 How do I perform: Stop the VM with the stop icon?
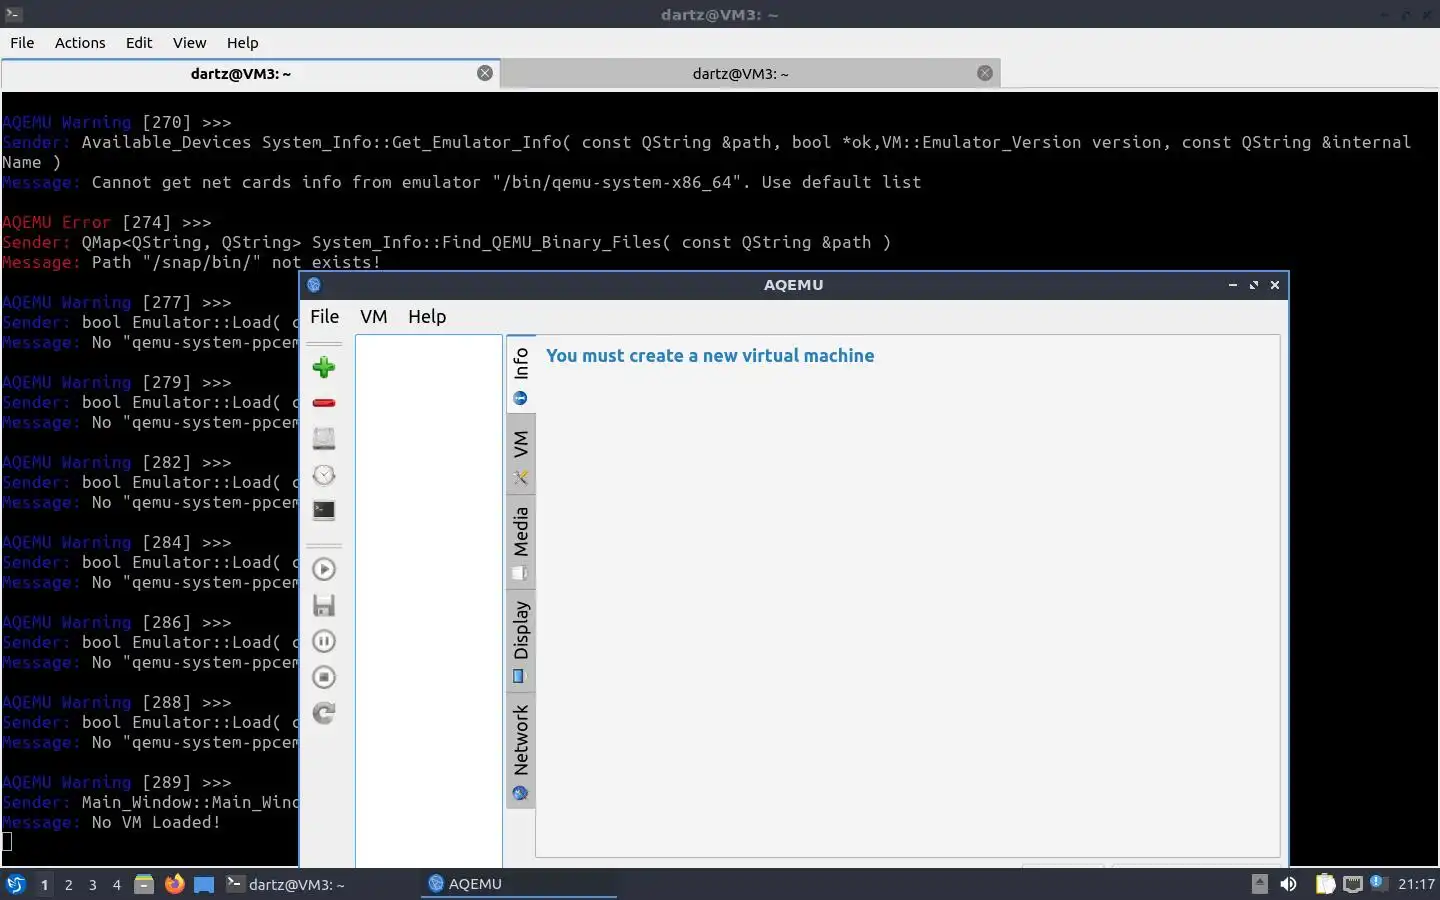(x=323, y=677)
